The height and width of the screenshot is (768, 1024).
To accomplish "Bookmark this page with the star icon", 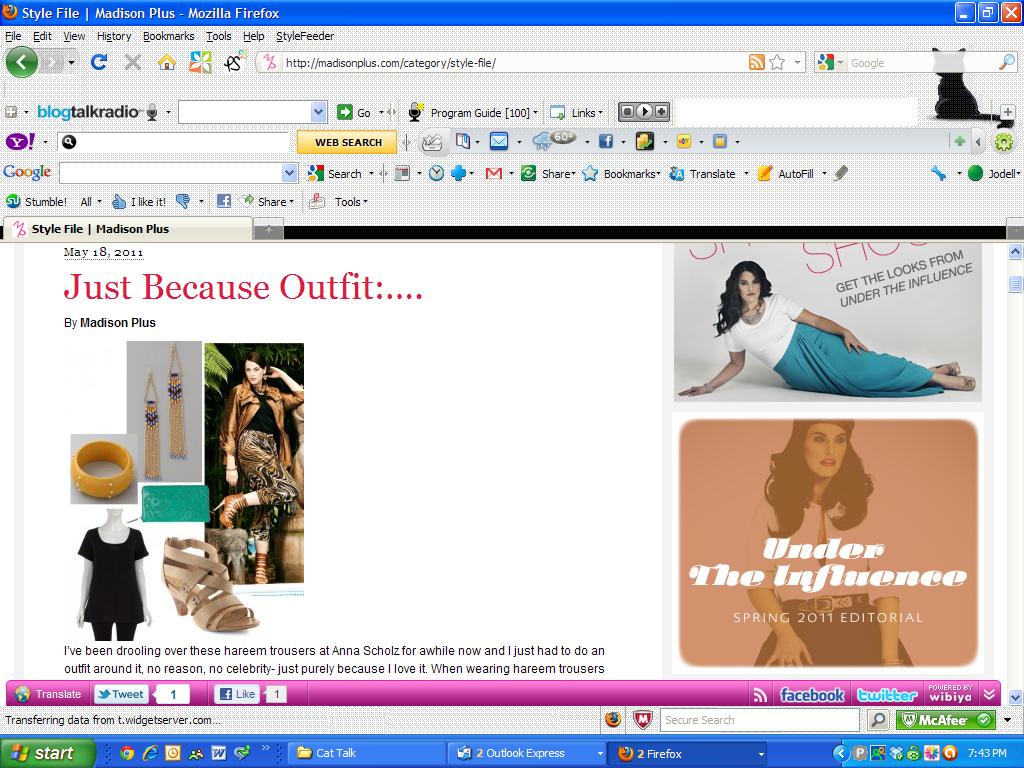I will (x=777, y=63).
